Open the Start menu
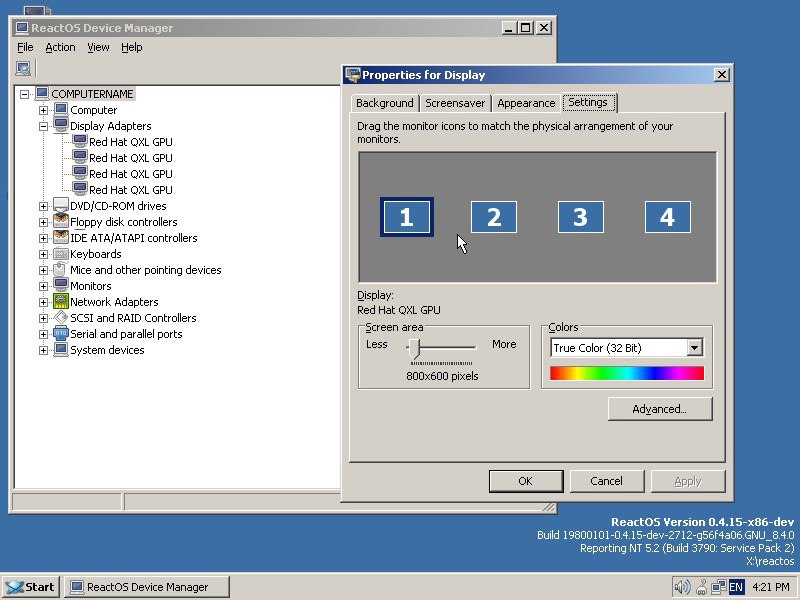800x600 pixels. pyautogui.click(x=31, y=587)
